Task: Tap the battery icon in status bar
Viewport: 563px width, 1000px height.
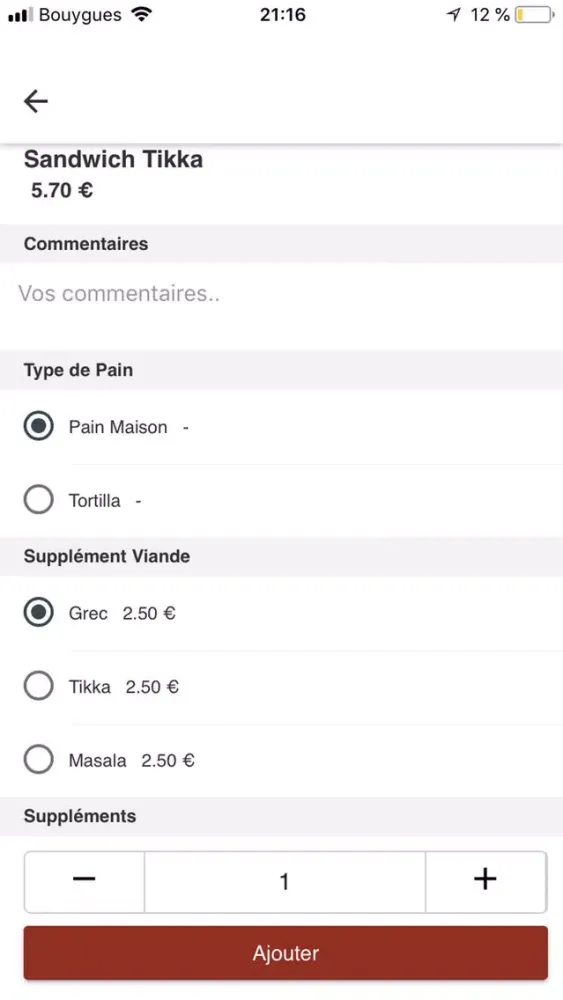Action: 534,15
